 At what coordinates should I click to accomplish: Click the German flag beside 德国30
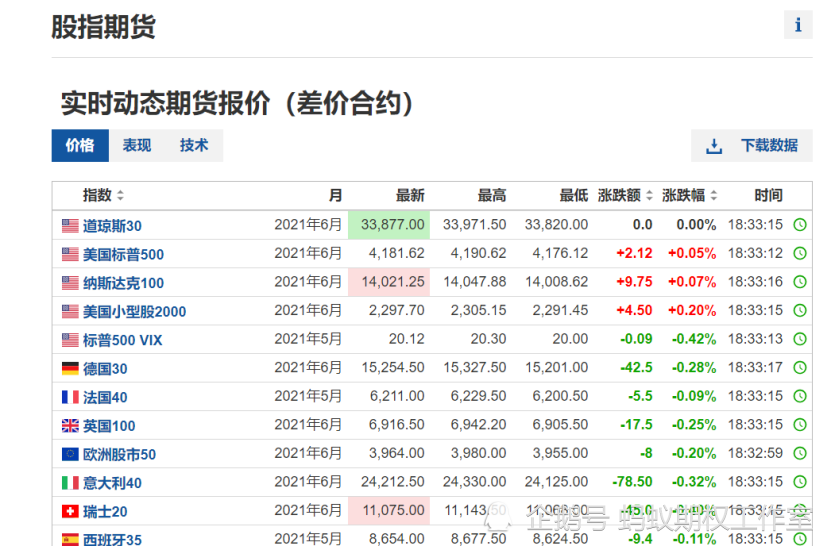point(70,368)
